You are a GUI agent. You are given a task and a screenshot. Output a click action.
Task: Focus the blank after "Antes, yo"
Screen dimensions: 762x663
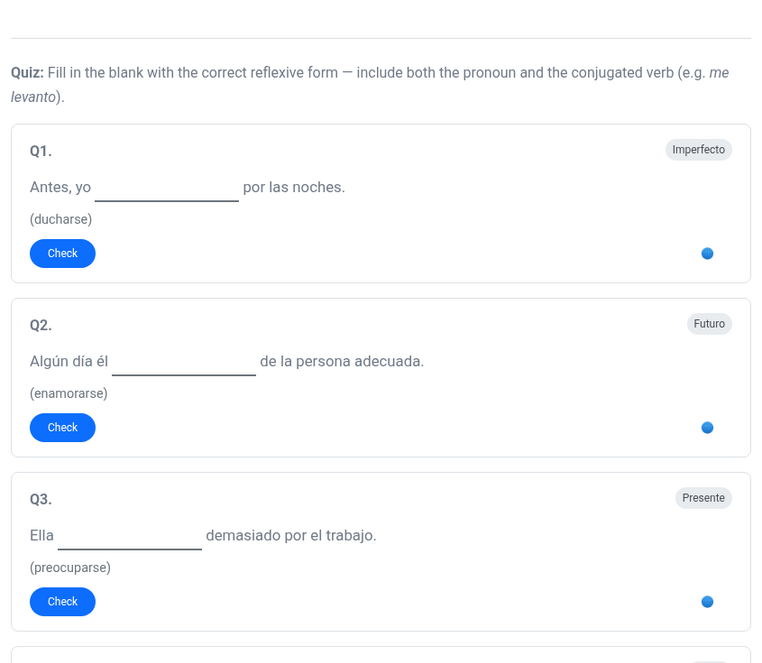pos(167,187)
